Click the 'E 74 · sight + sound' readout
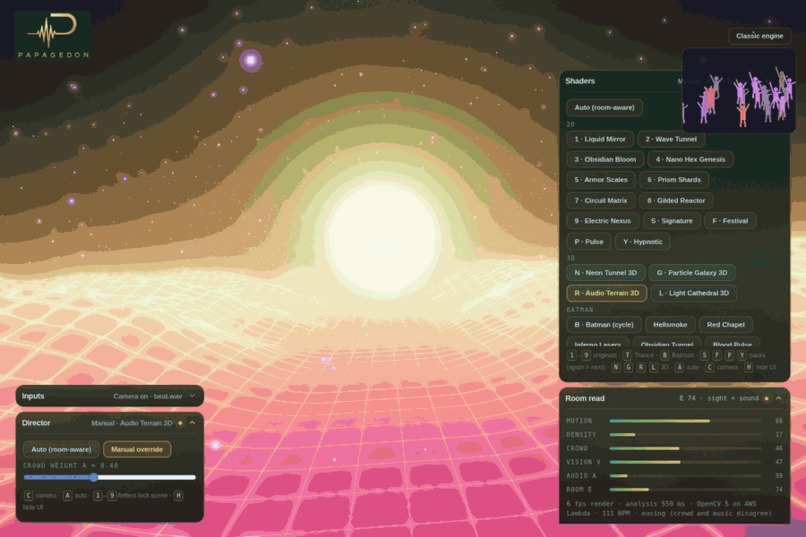This screenshot has height=537, width=806. pyautogui.click(x=719, y=398)
